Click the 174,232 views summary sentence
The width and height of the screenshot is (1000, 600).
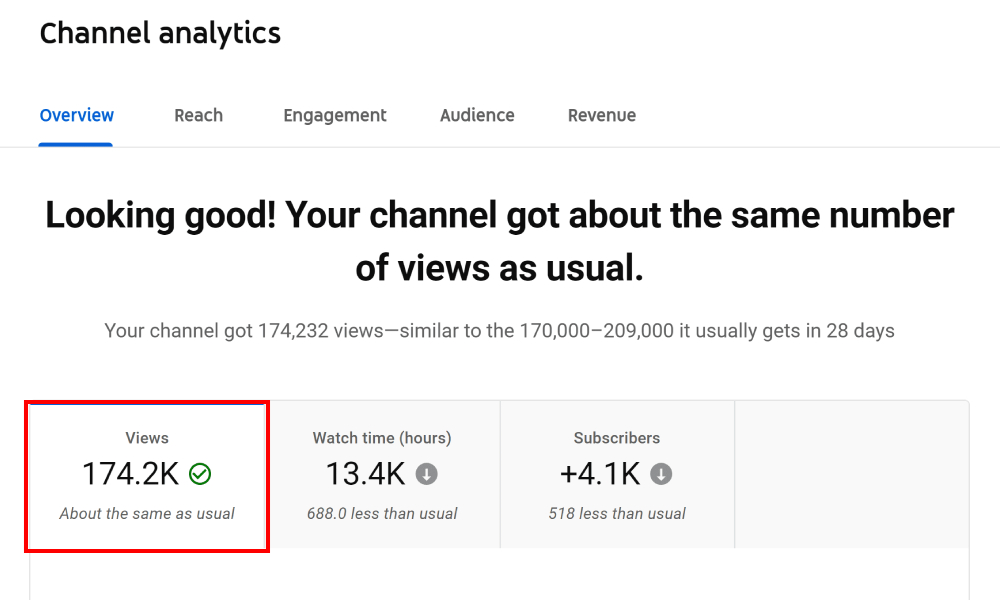500,330
